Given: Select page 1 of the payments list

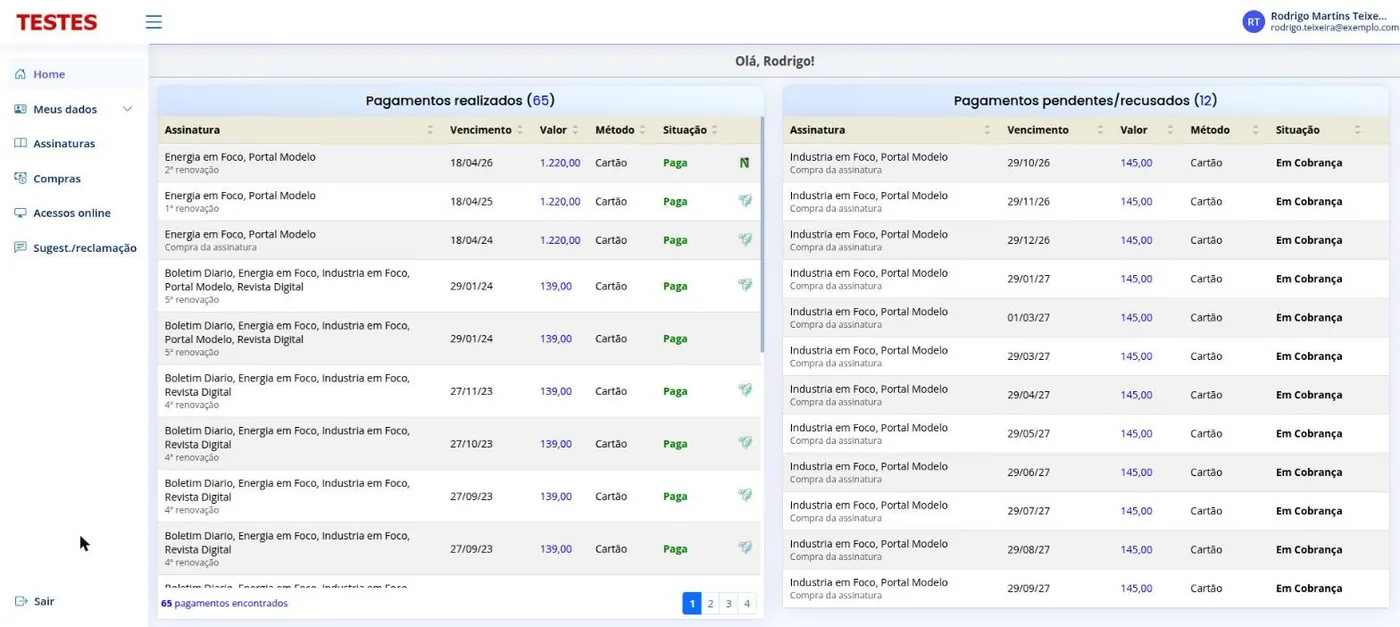Looking at the screenshot, I should coord(691,603).
